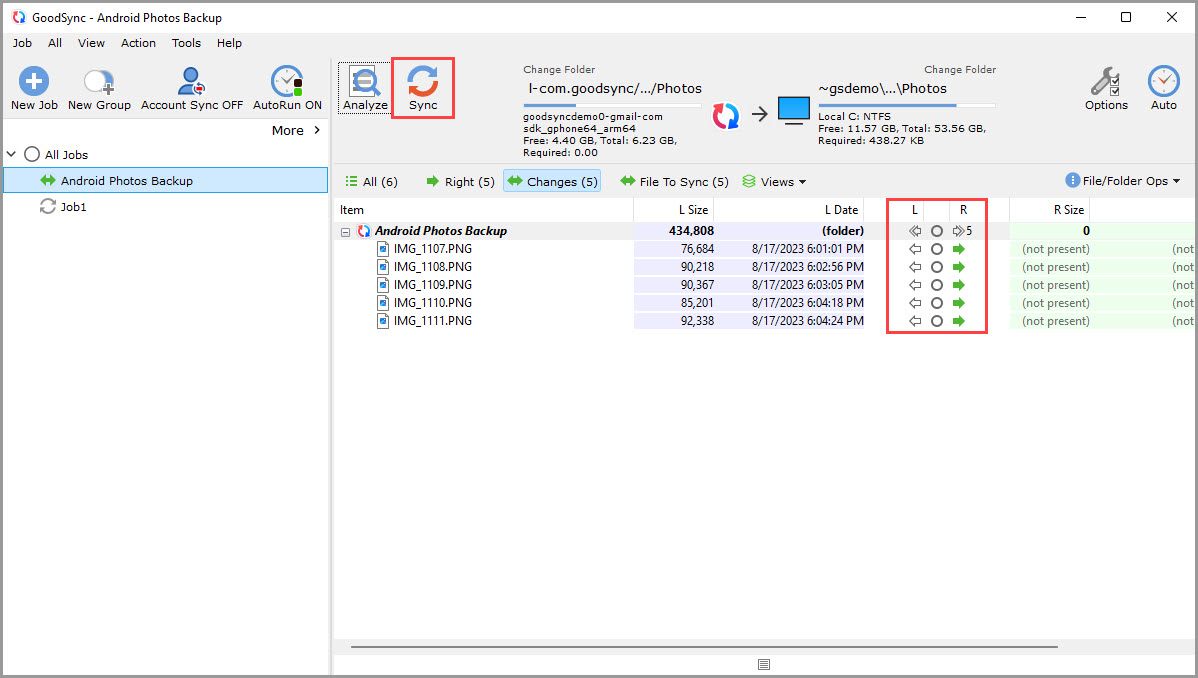This screenshot has height=678, width=1198.
Task: Click the left Change Folder link
Action: [559, 70]
